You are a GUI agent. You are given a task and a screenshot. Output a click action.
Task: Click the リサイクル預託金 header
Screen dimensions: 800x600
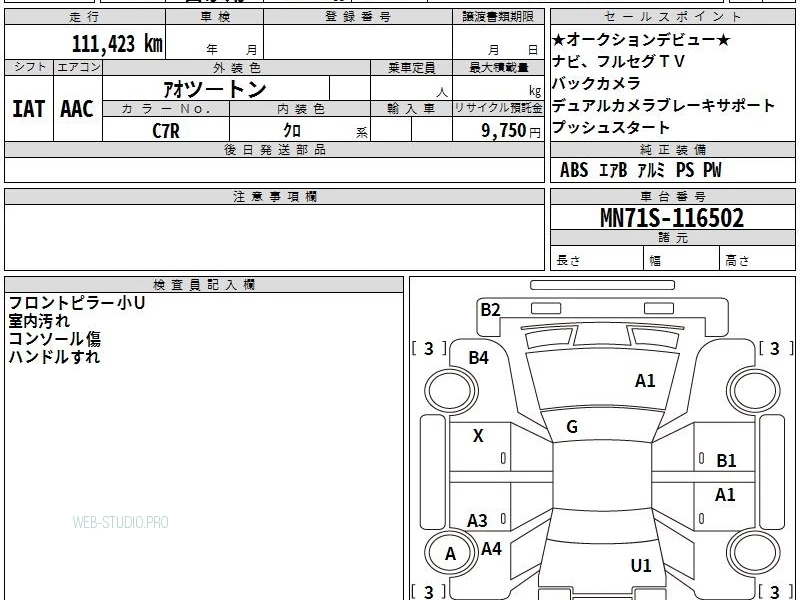498,109
